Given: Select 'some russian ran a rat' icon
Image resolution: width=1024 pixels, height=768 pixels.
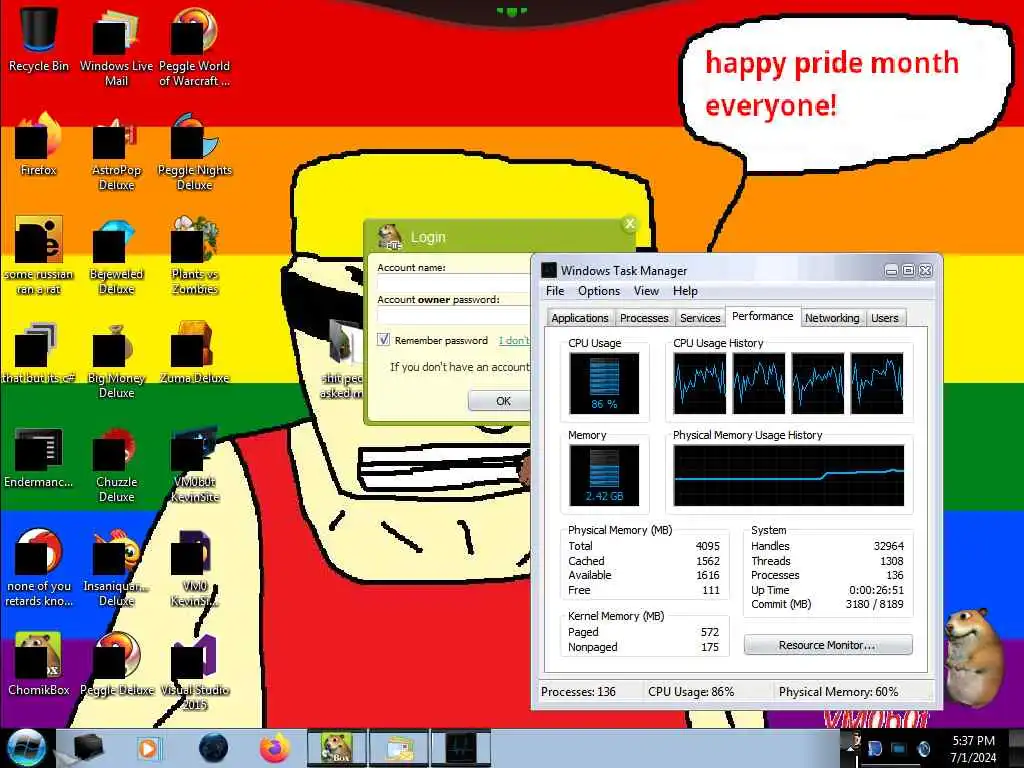Looking at the screenshot, I should click(39, 256).
